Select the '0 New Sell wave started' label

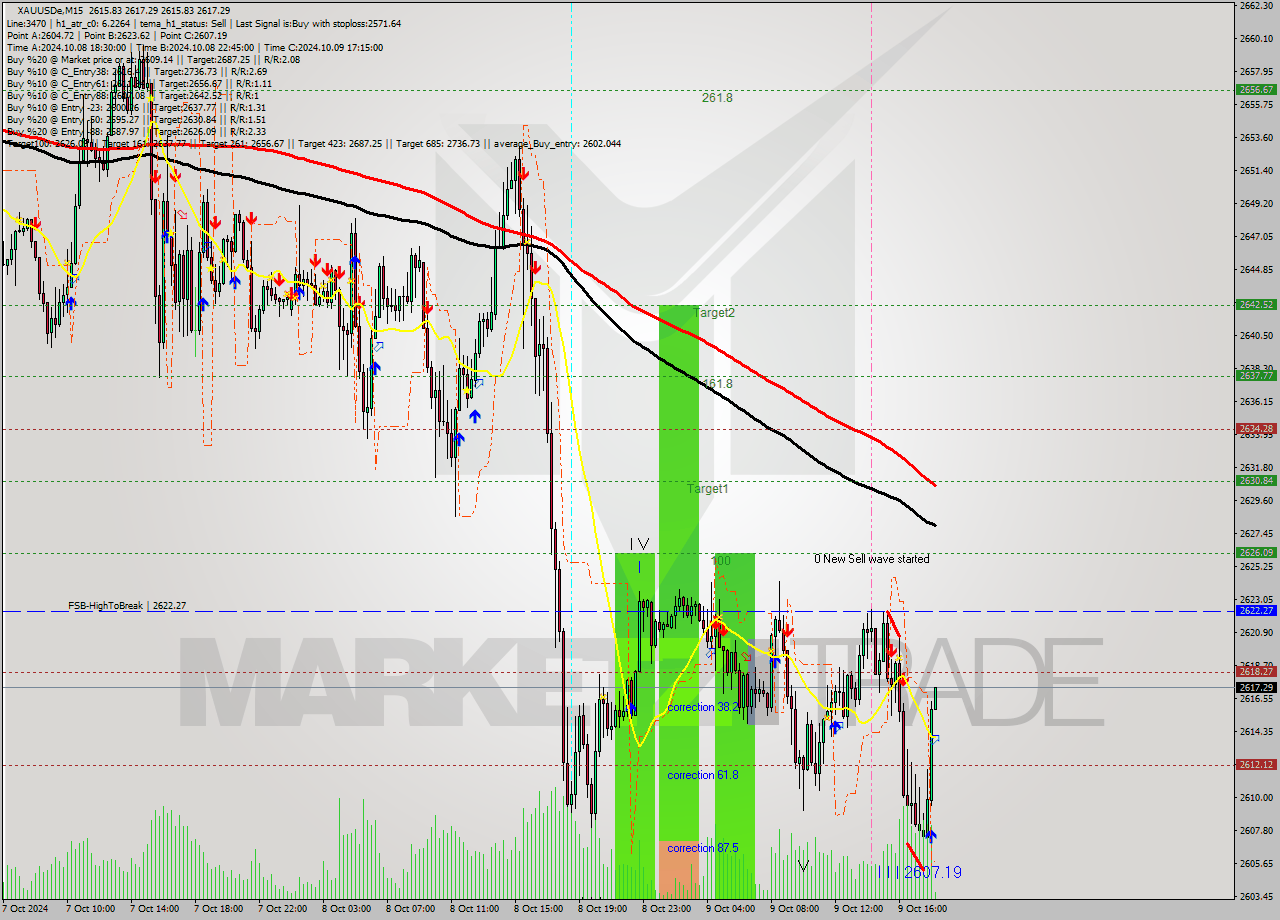pos(871,559)
